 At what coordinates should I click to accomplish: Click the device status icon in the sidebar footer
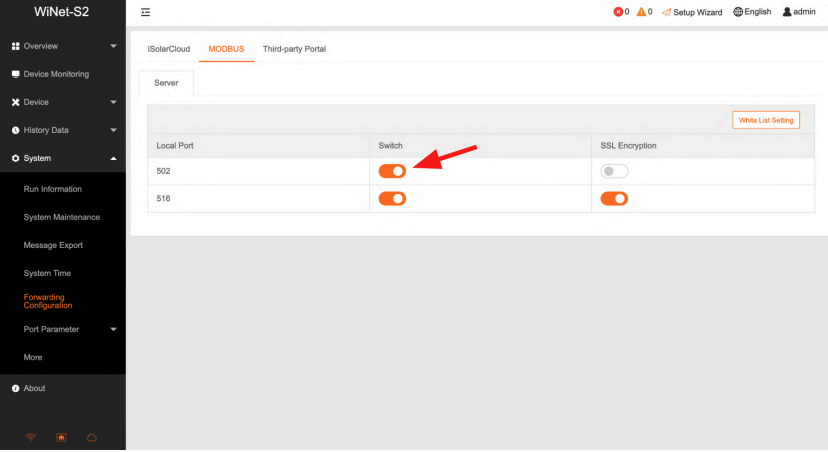(x=61, y=437)
